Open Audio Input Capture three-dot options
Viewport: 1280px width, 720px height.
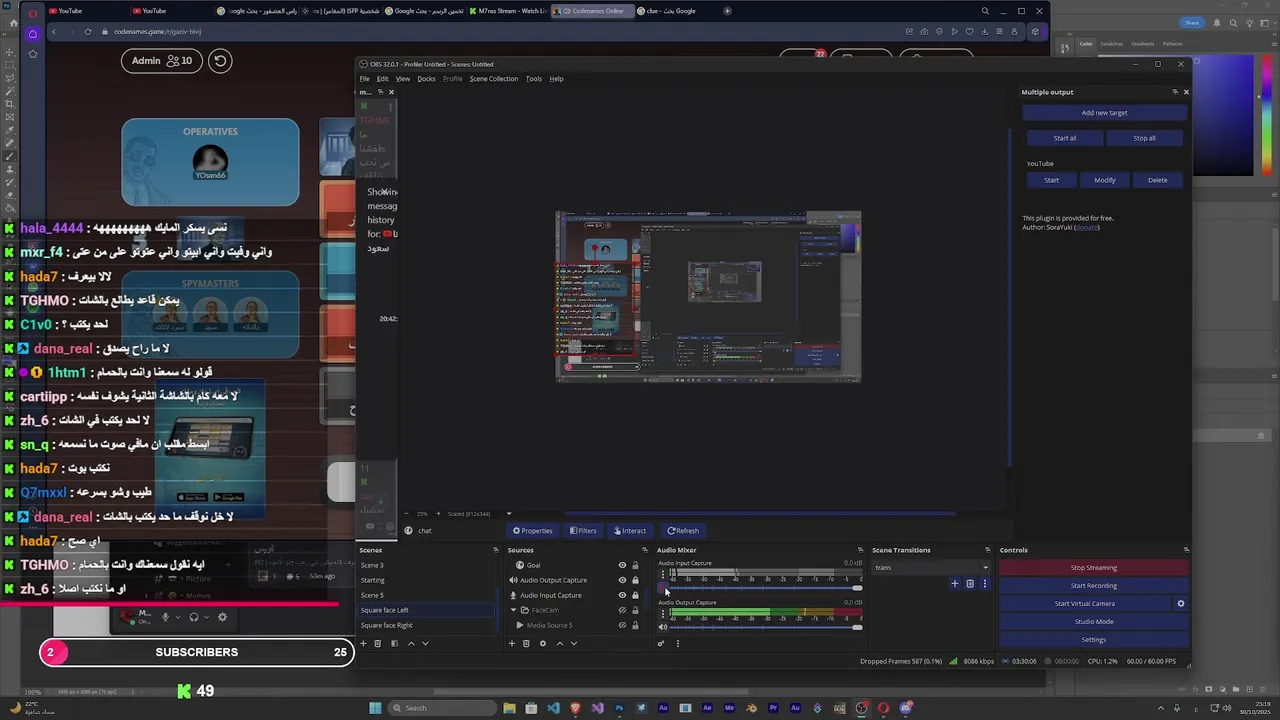click(x=663, y=574)
